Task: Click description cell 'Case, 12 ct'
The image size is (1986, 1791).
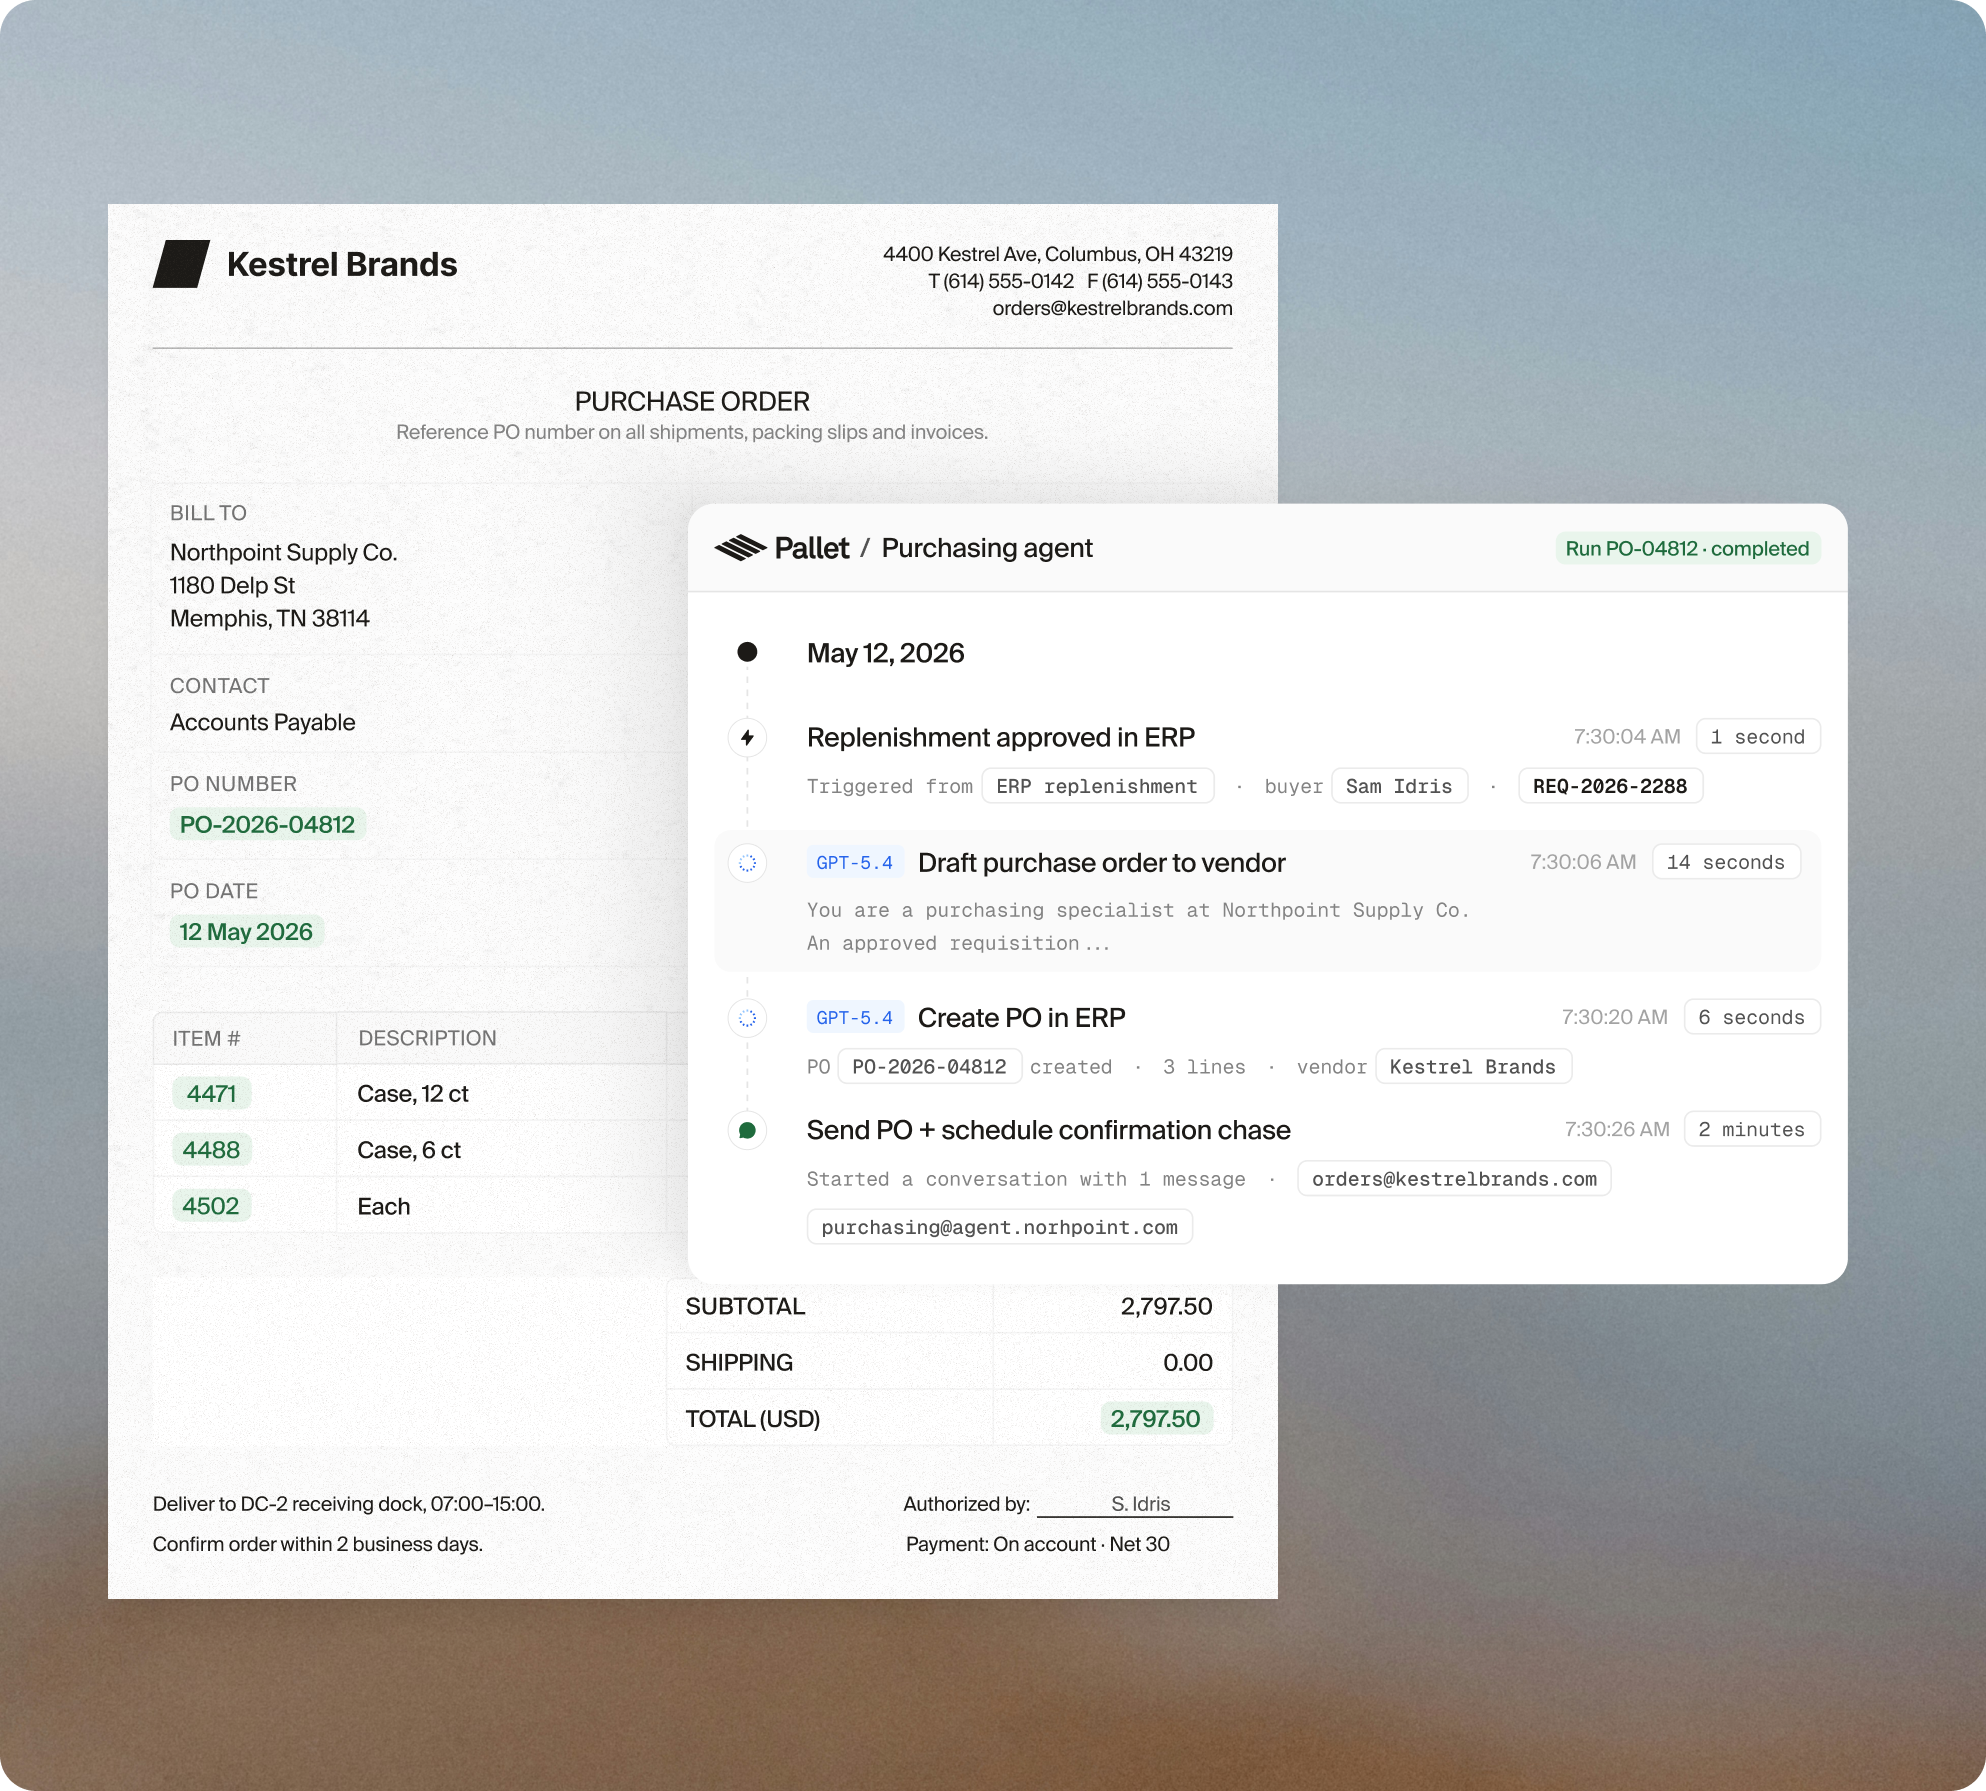Action: [x=413, y=1093]
